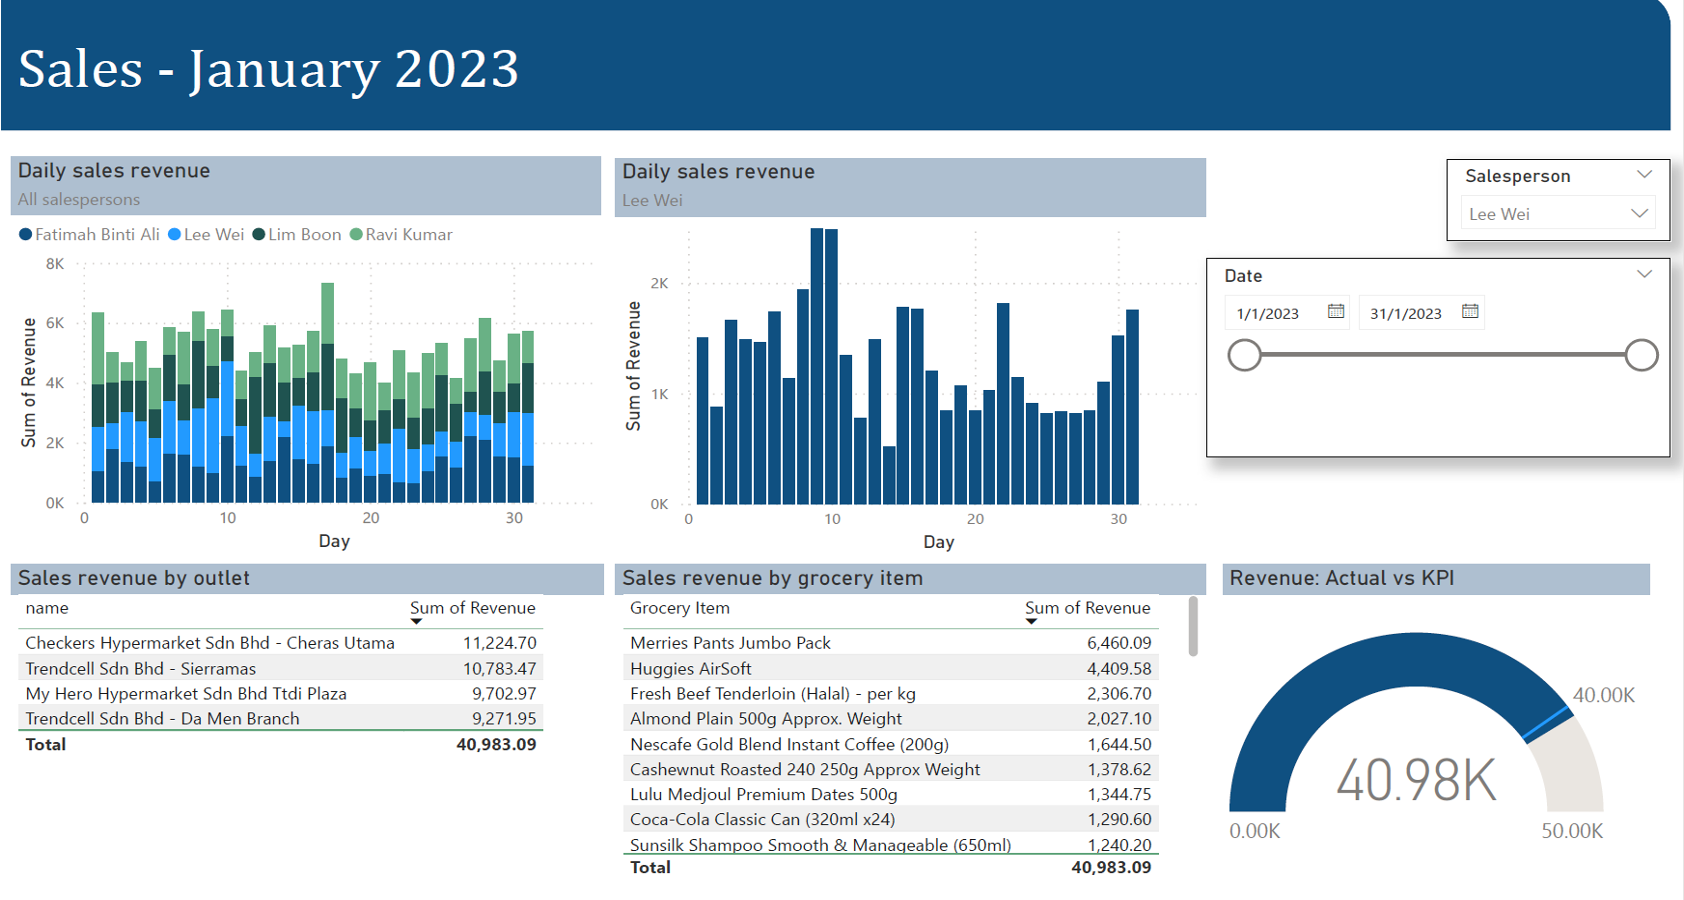Screen dimensions: 1684x900
Task: Open the start date calendar picker icon
Action: 1335,312
